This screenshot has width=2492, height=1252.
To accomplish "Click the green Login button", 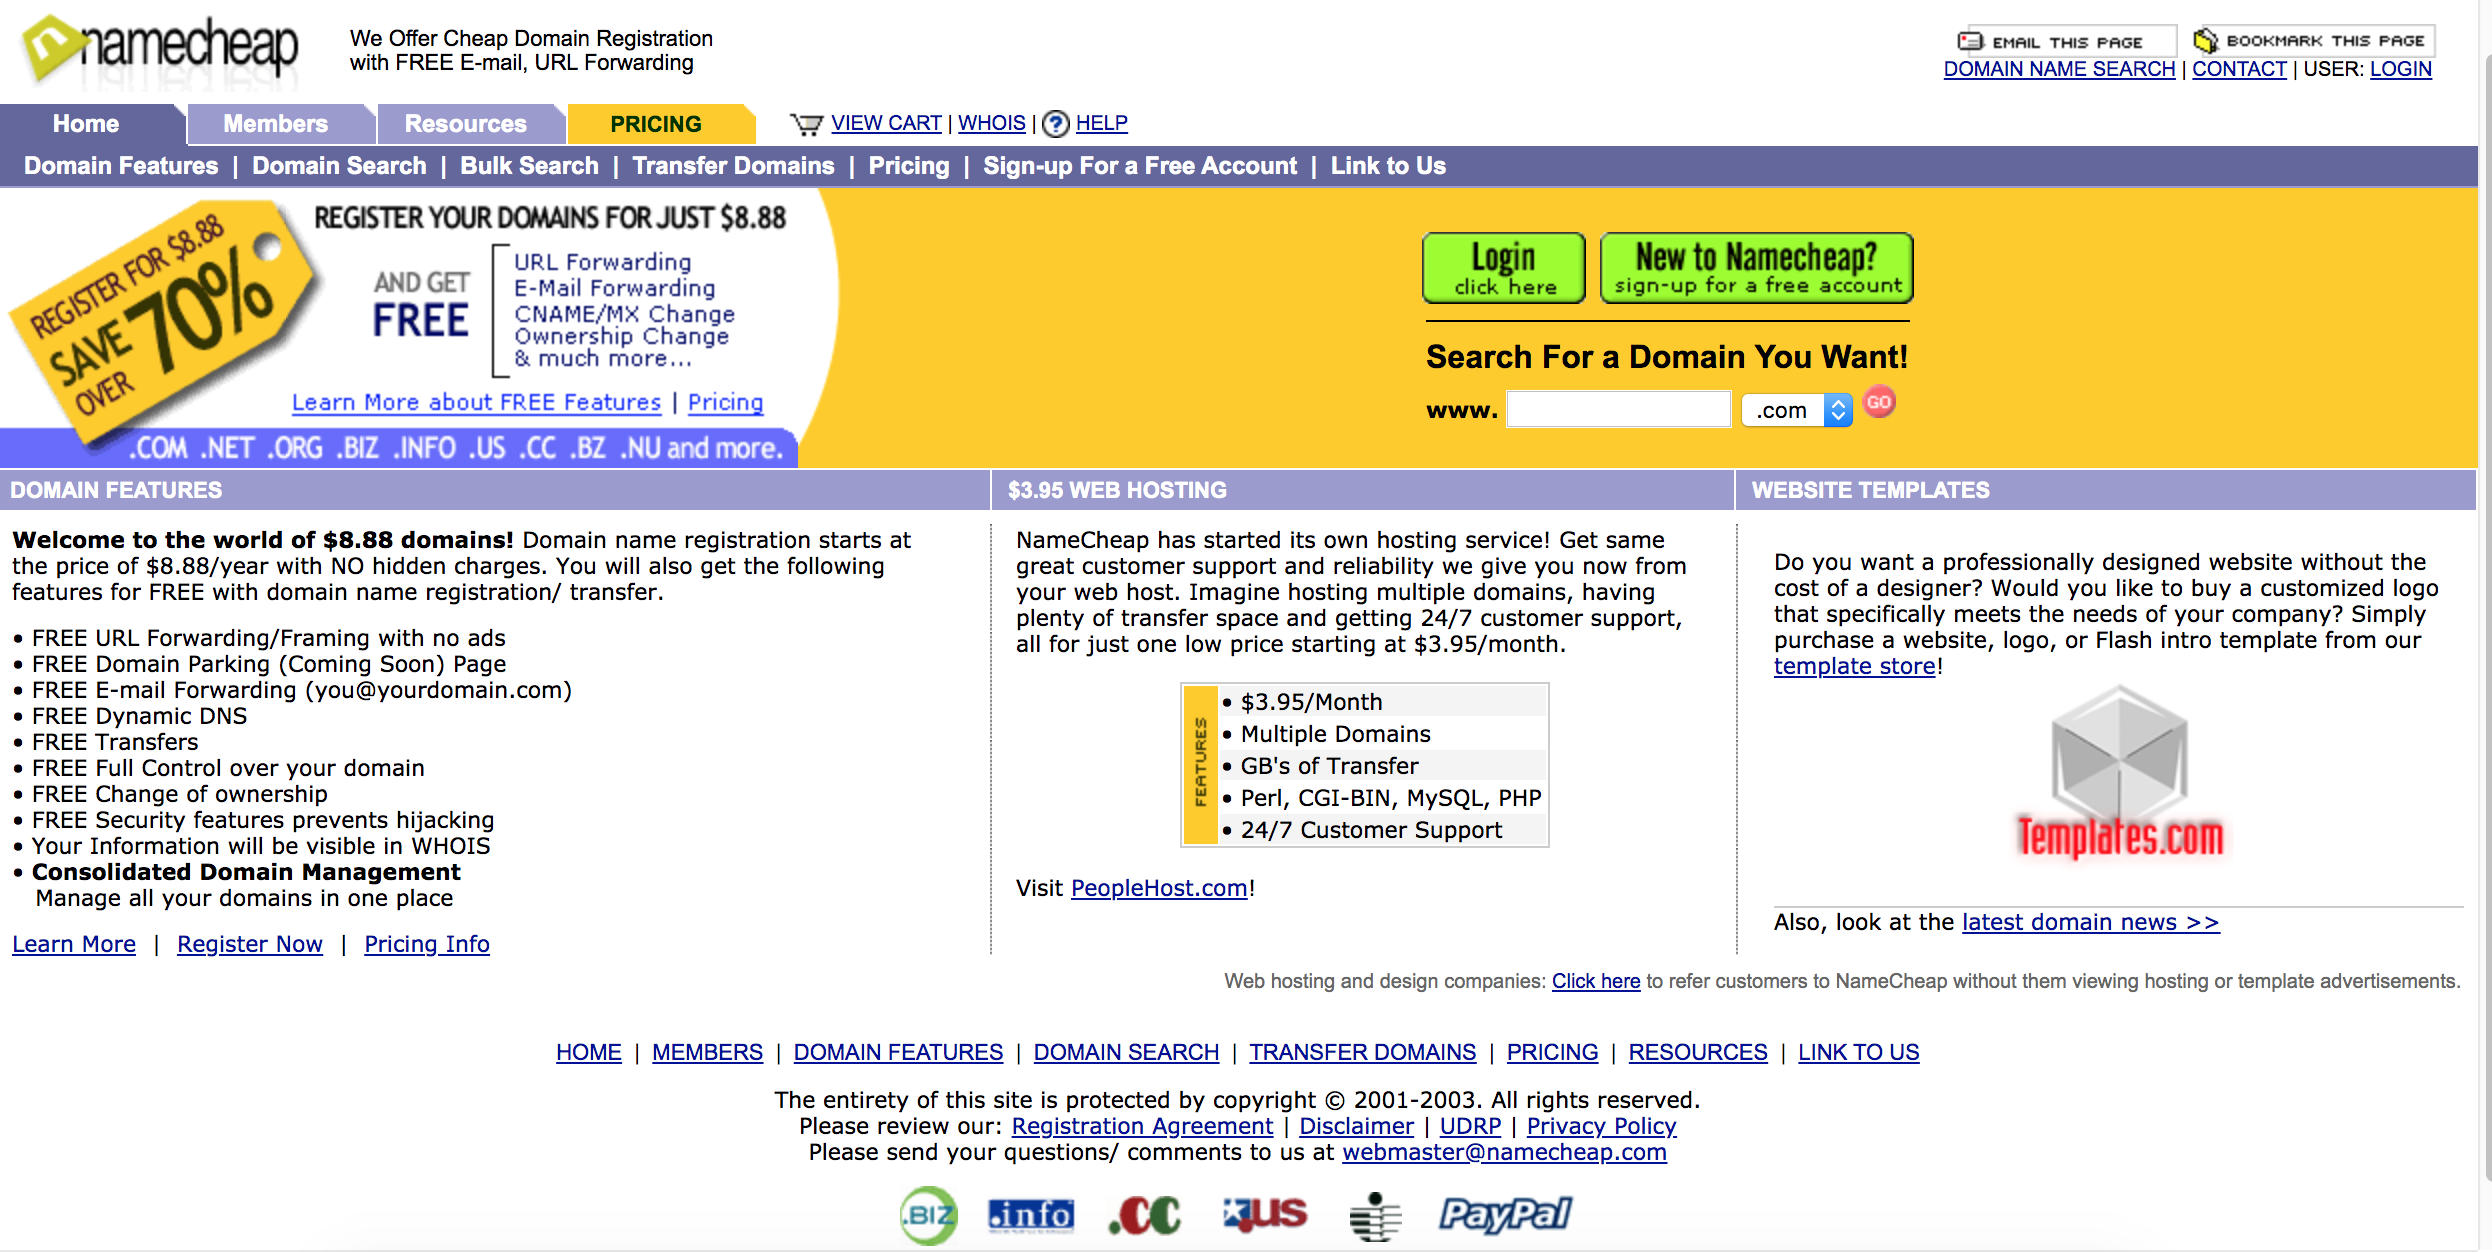I will (1504, 268).
